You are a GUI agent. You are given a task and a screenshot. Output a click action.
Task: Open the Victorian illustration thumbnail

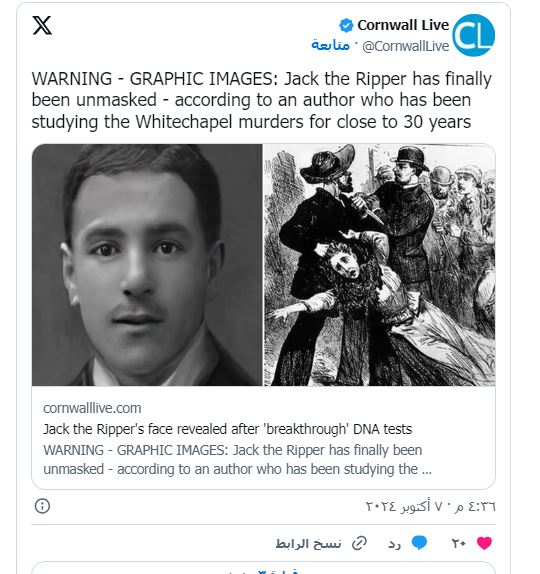[379, 265]
